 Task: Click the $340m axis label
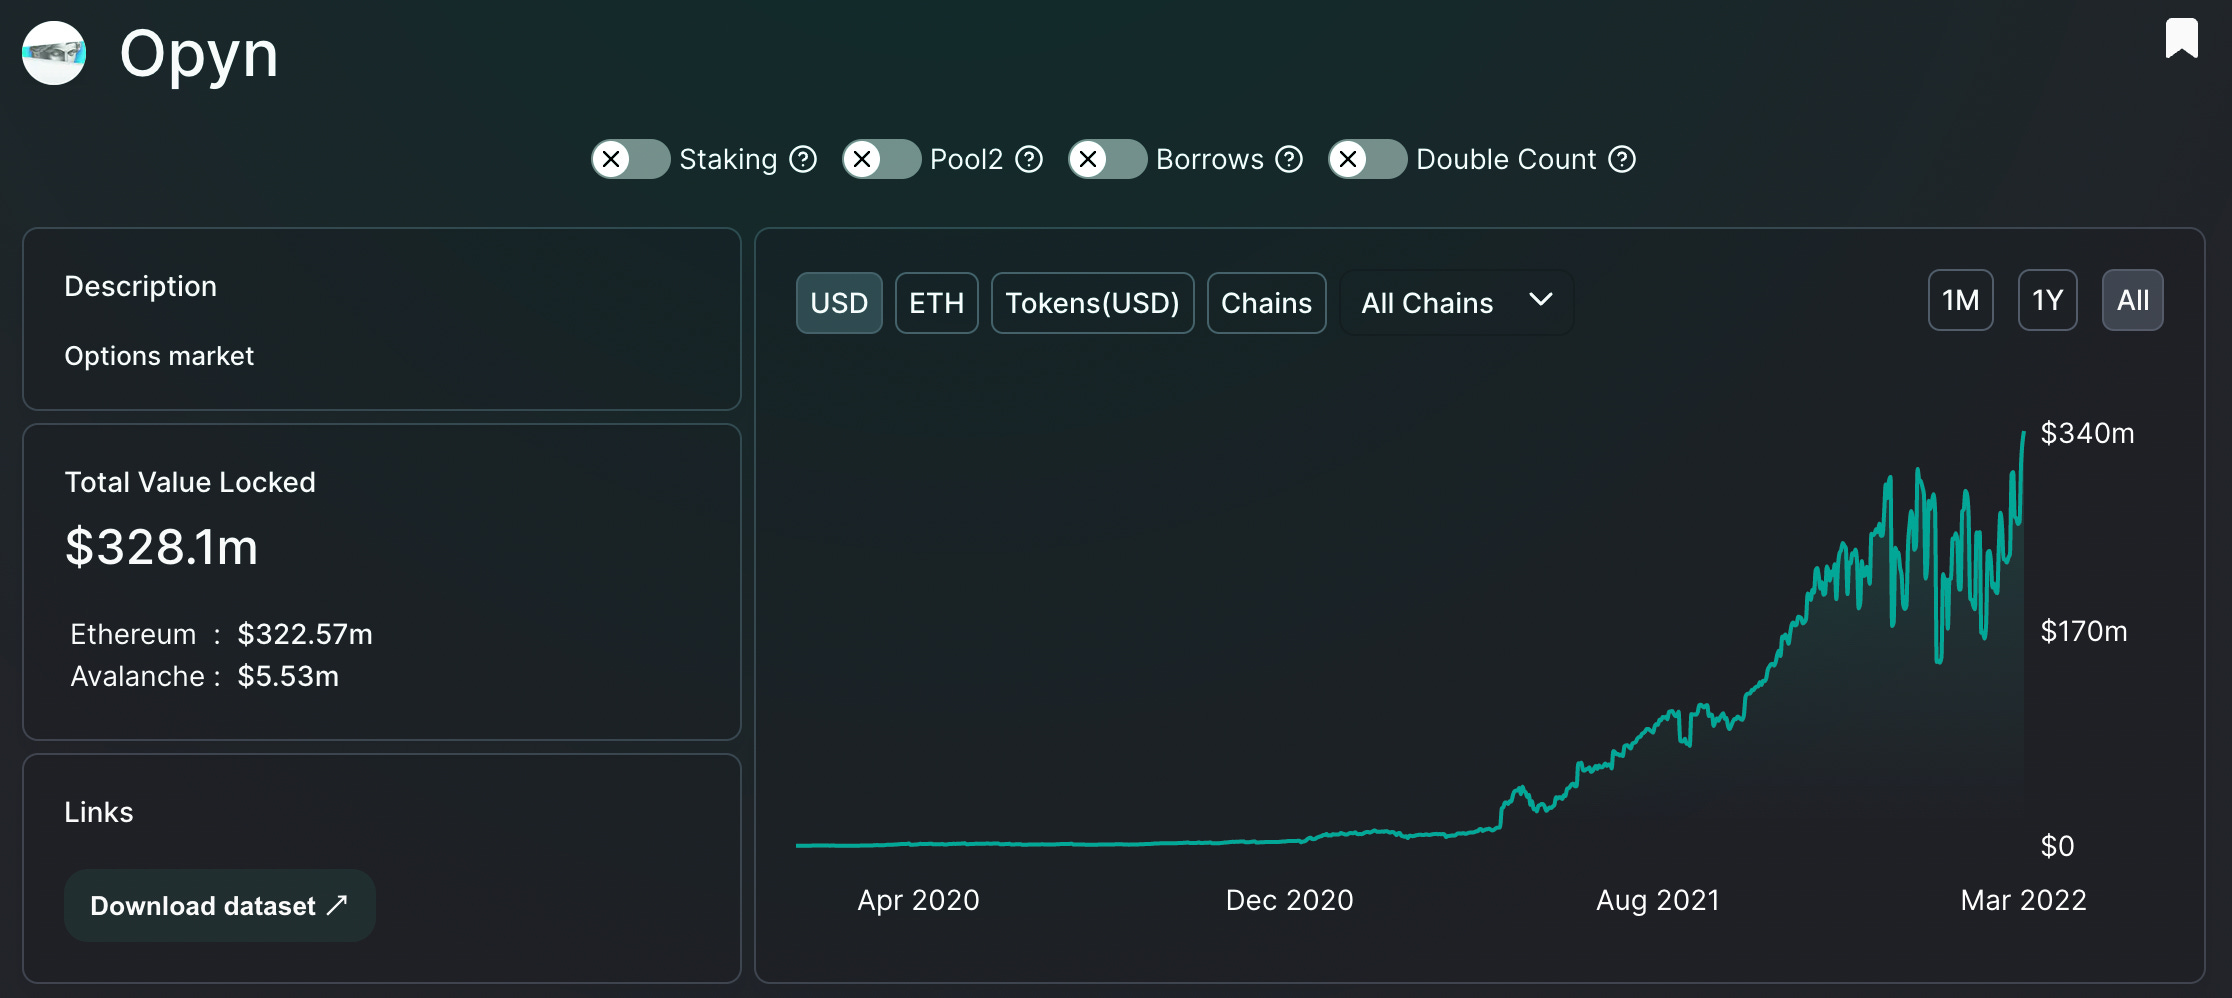pos(2087,433)
